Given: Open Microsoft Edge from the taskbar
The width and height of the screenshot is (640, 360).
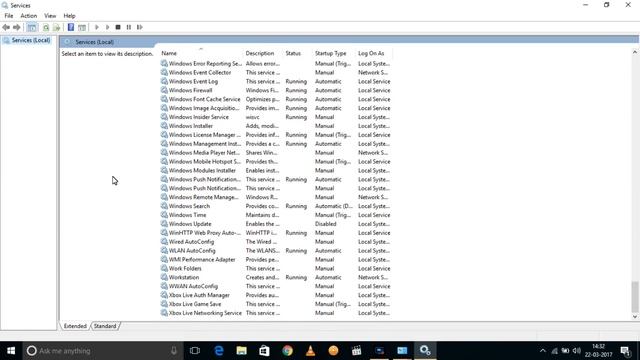Looking at the screenshot, I should click(219, 351).
